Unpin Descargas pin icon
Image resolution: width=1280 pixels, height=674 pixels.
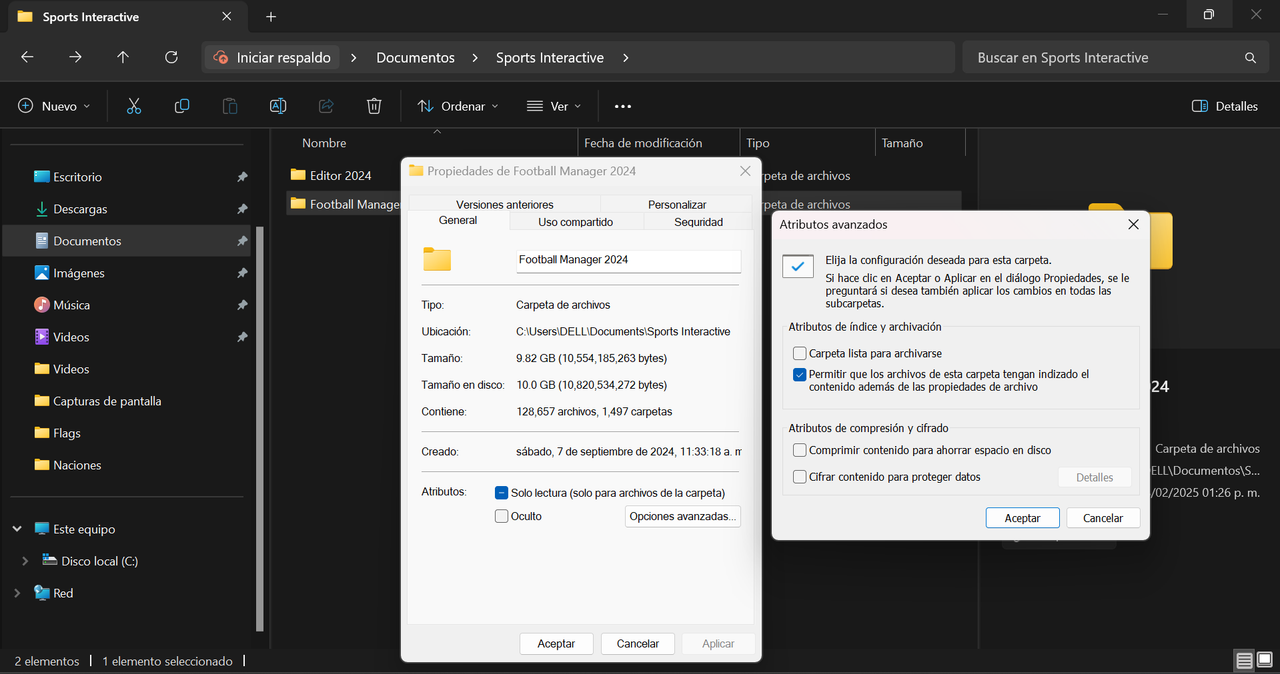click(242, 209)
